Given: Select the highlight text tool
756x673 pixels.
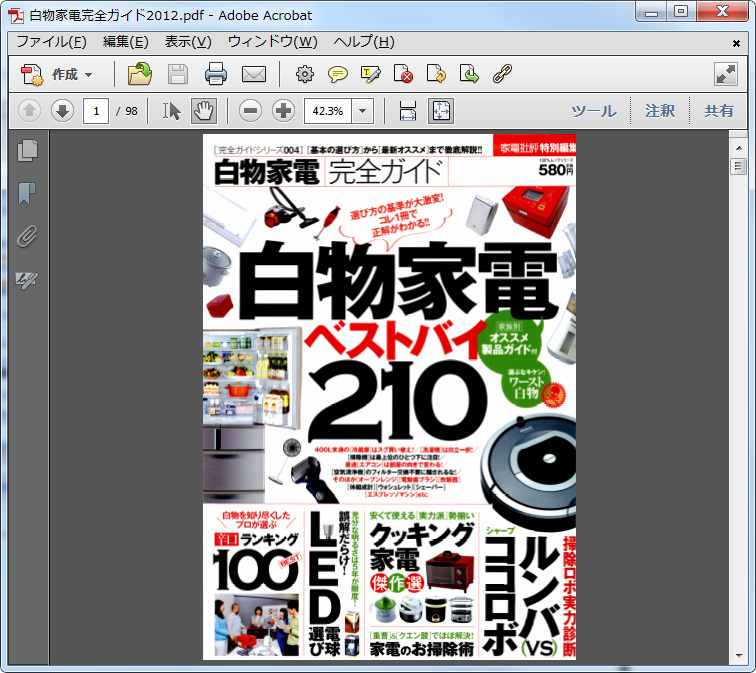Looking at the screenshot, I should [371, 74].
